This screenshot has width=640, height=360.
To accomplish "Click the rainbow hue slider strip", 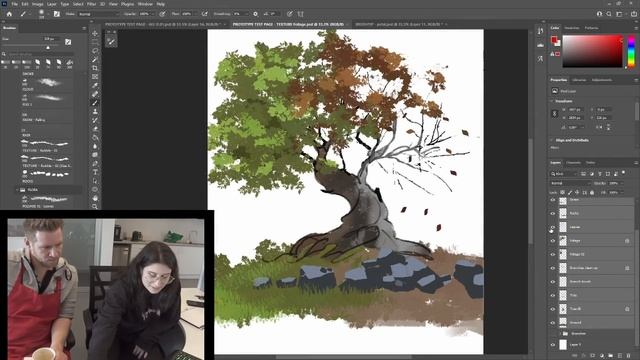I will (x=631, y=51).
